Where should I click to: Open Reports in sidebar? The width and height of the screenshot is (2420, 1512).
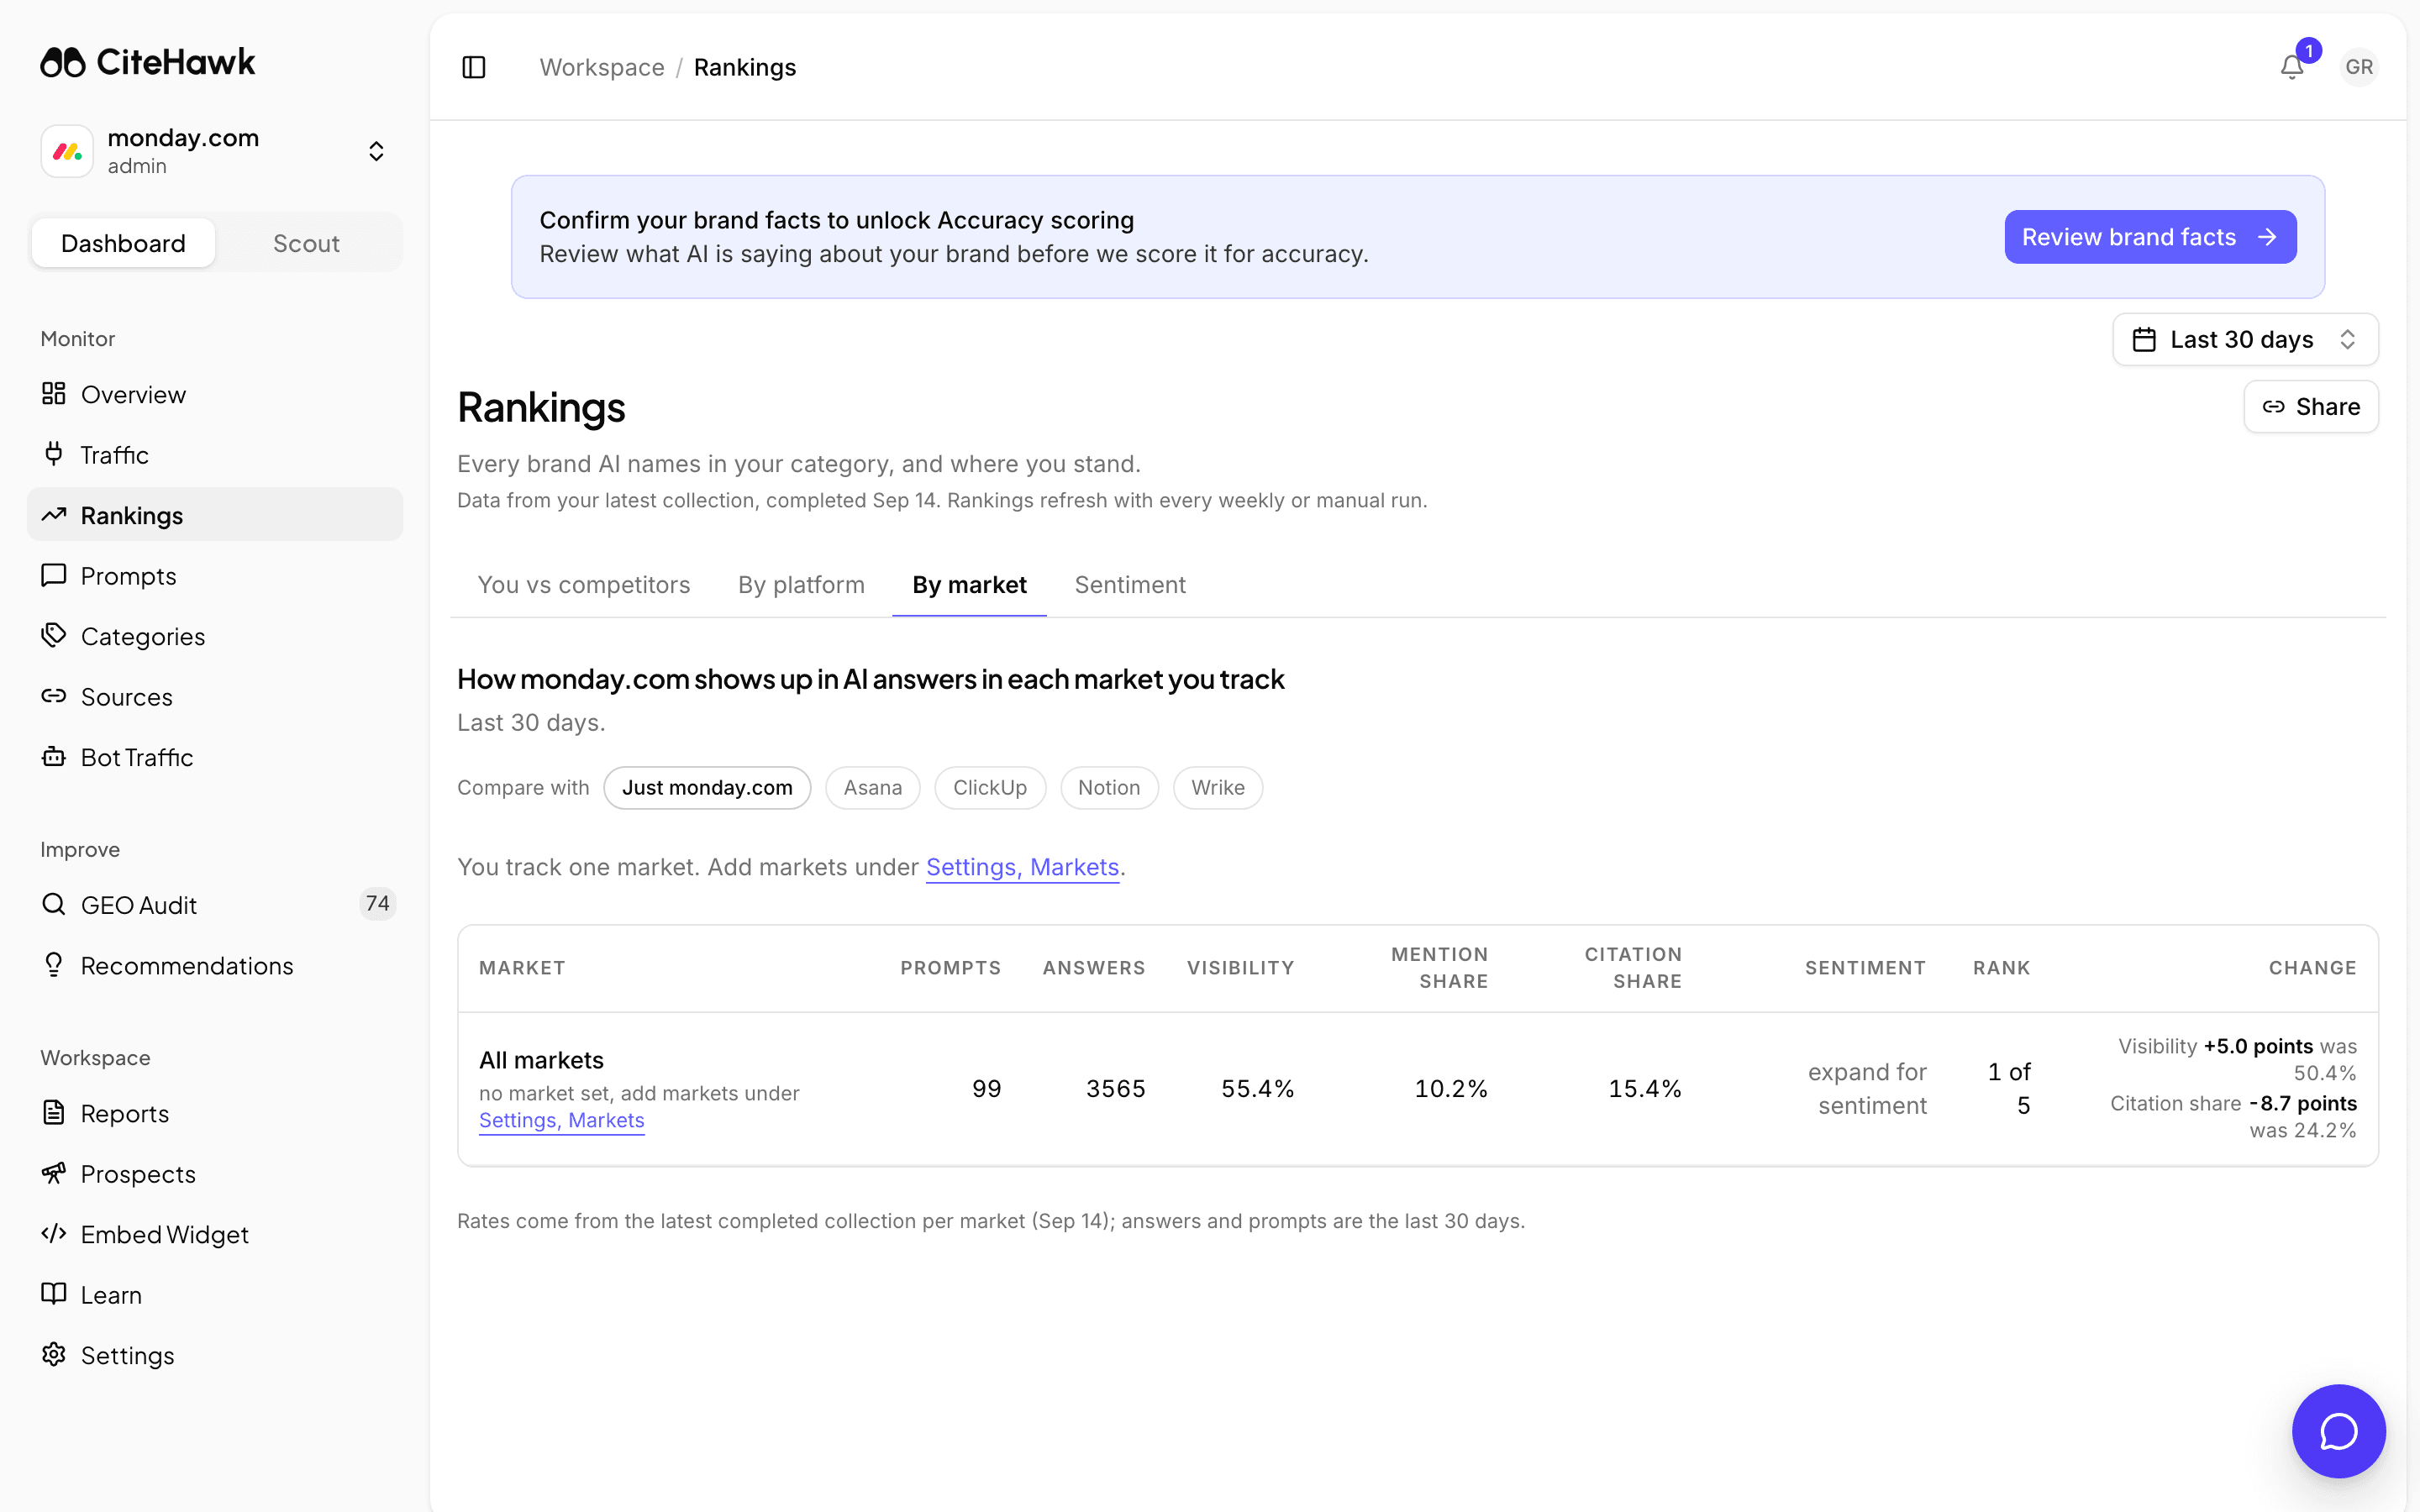click(215, 1113)
